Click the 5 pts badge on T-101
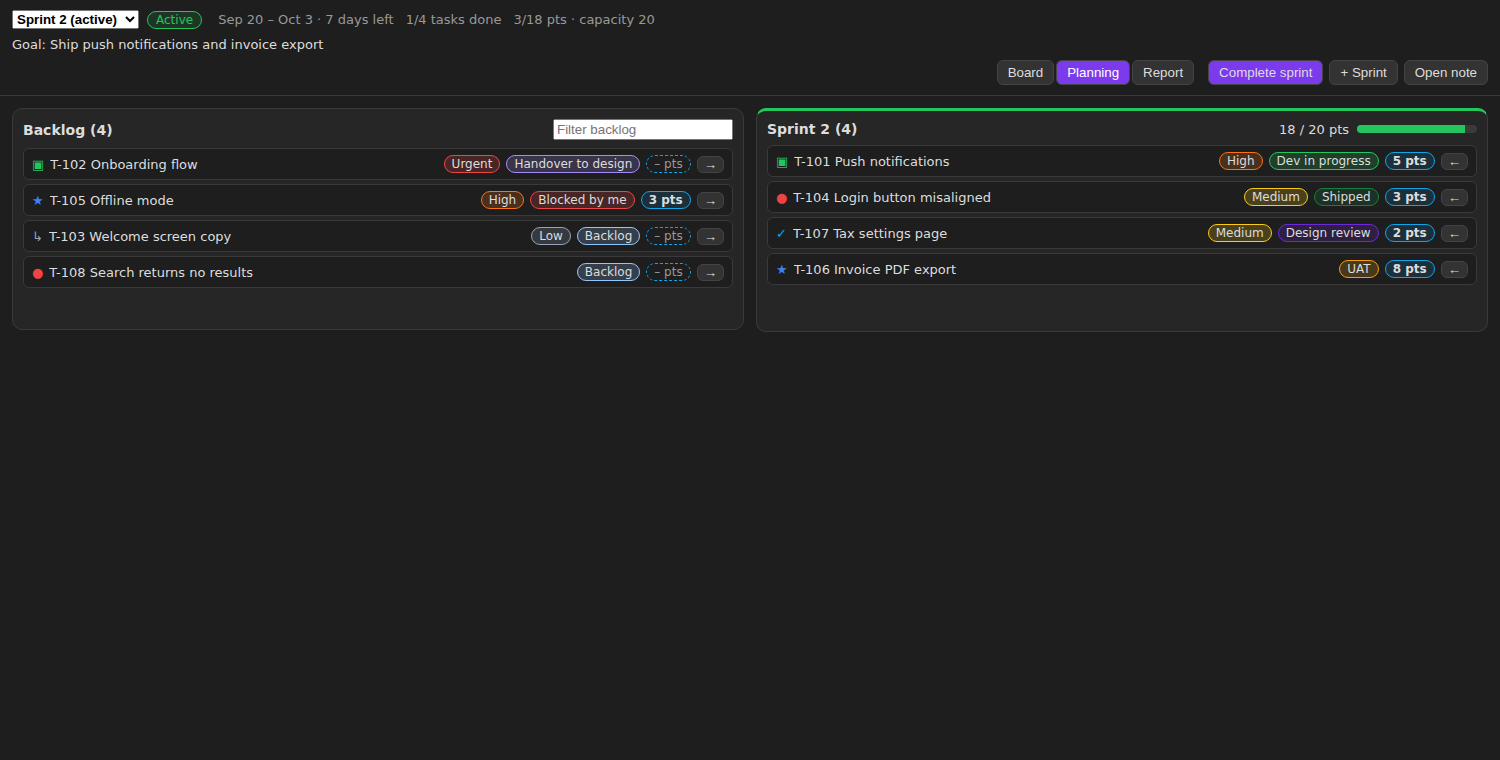The height and width of the screenshot is (760, 1500). pyautogui.click(x=1409, y=161)
